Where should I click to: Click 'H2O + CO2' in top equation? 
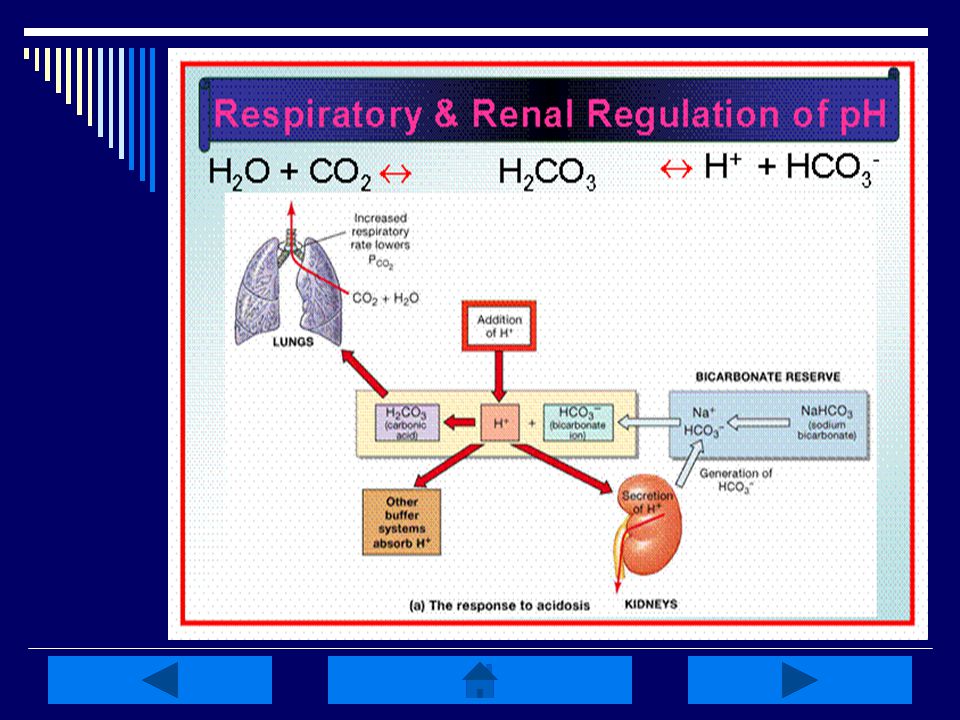[x=290, y=173]
